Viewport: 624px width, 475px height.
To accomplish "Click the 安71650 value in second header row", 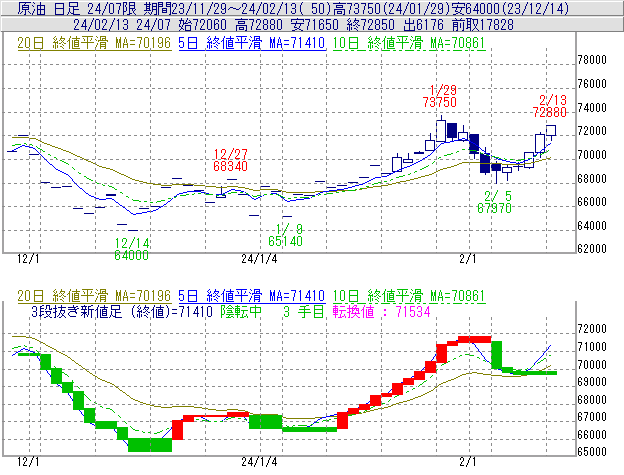I will point(314,25).
